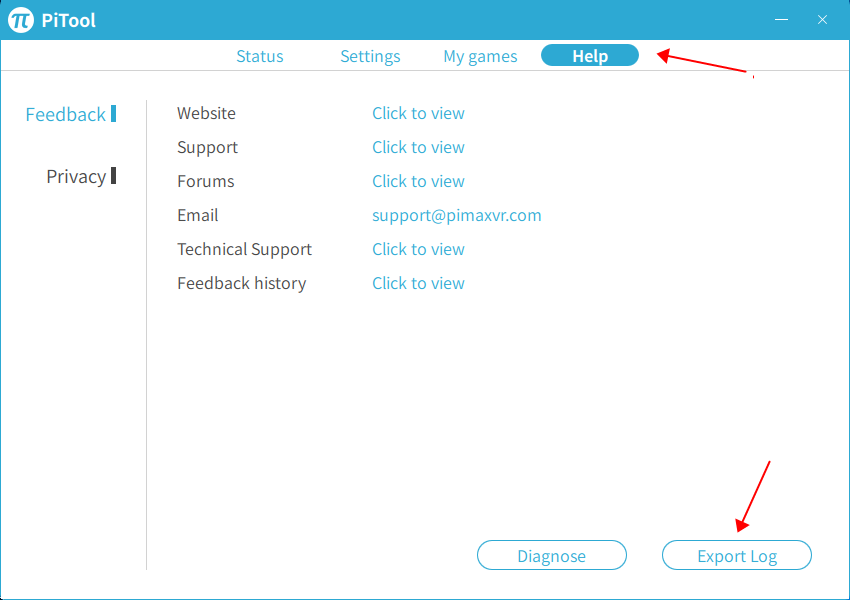Minimize the PiTool window

coord(781,20)
